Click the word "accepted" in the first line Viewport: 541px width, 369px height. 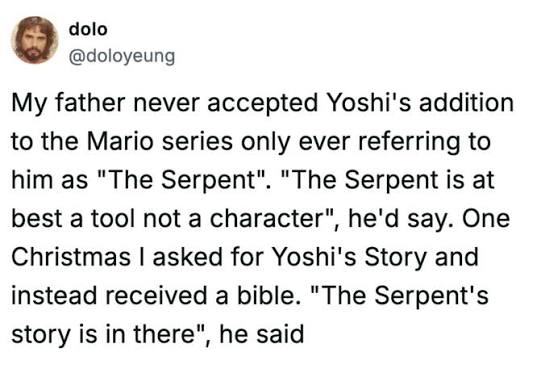pos(262,103)
